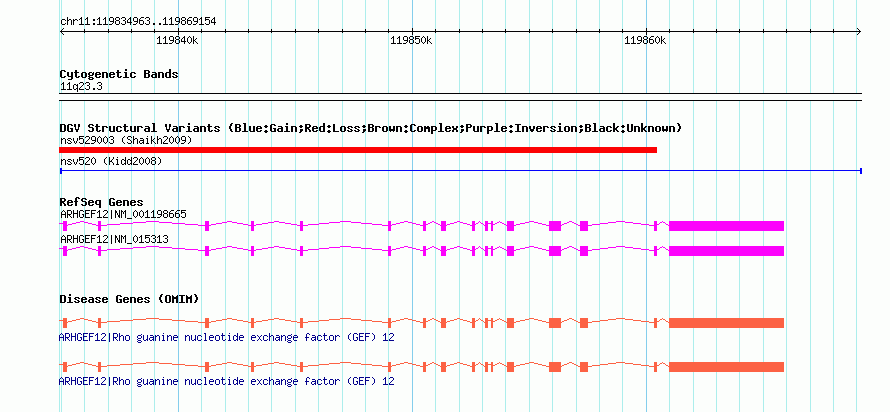Screen dimensions: 890x412
Task: Click the large last exon of NM_015313
Action: pyautogui.click(x=727, y=251)
